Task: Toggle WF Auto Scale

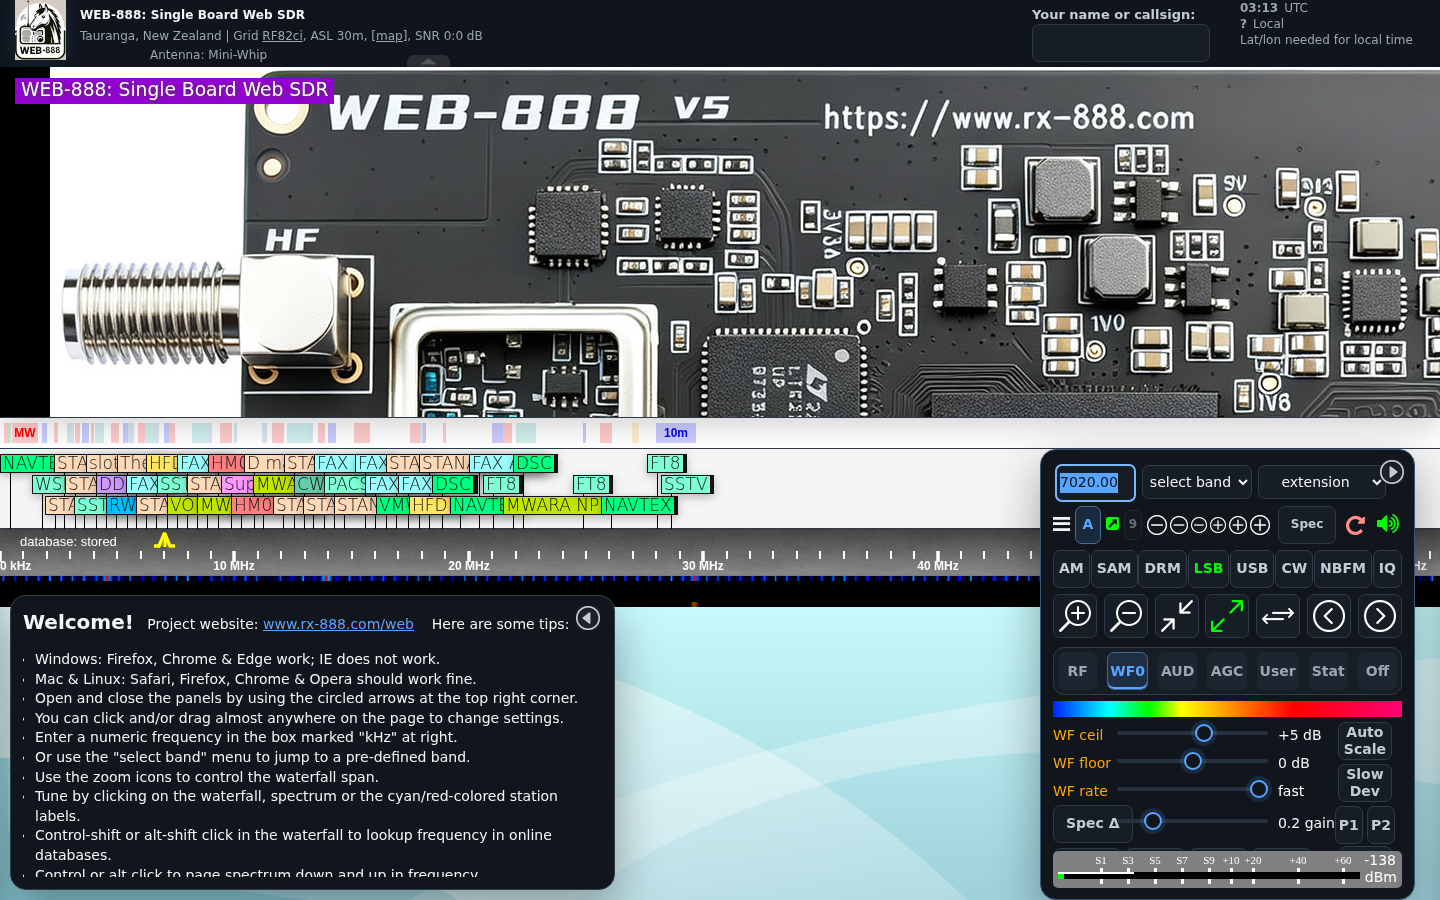Action: click(x=1364, y=741)
